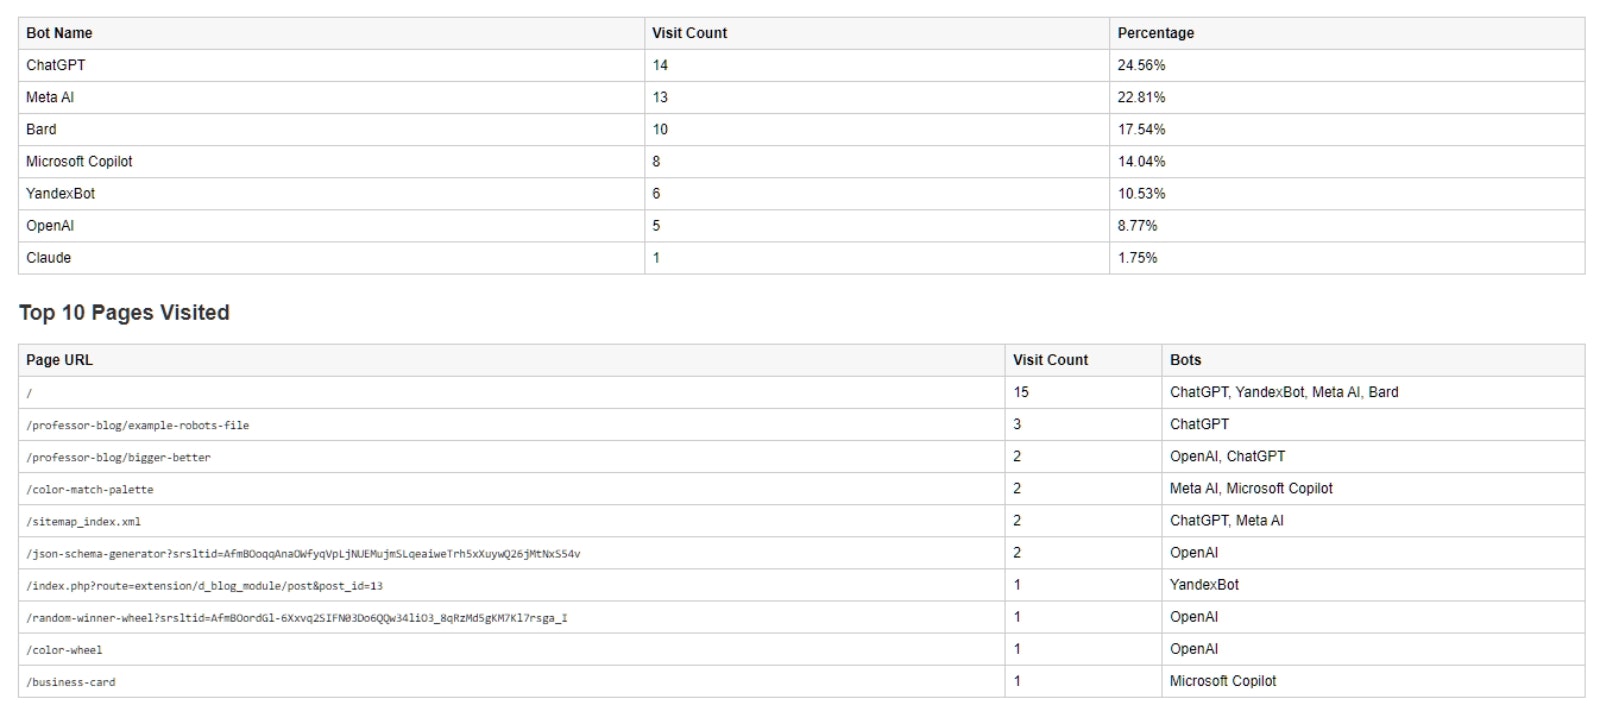The image size is (1600, 705).
Task: Select the visit count "3" for example-robots-file
Action: coord(1017,424)
